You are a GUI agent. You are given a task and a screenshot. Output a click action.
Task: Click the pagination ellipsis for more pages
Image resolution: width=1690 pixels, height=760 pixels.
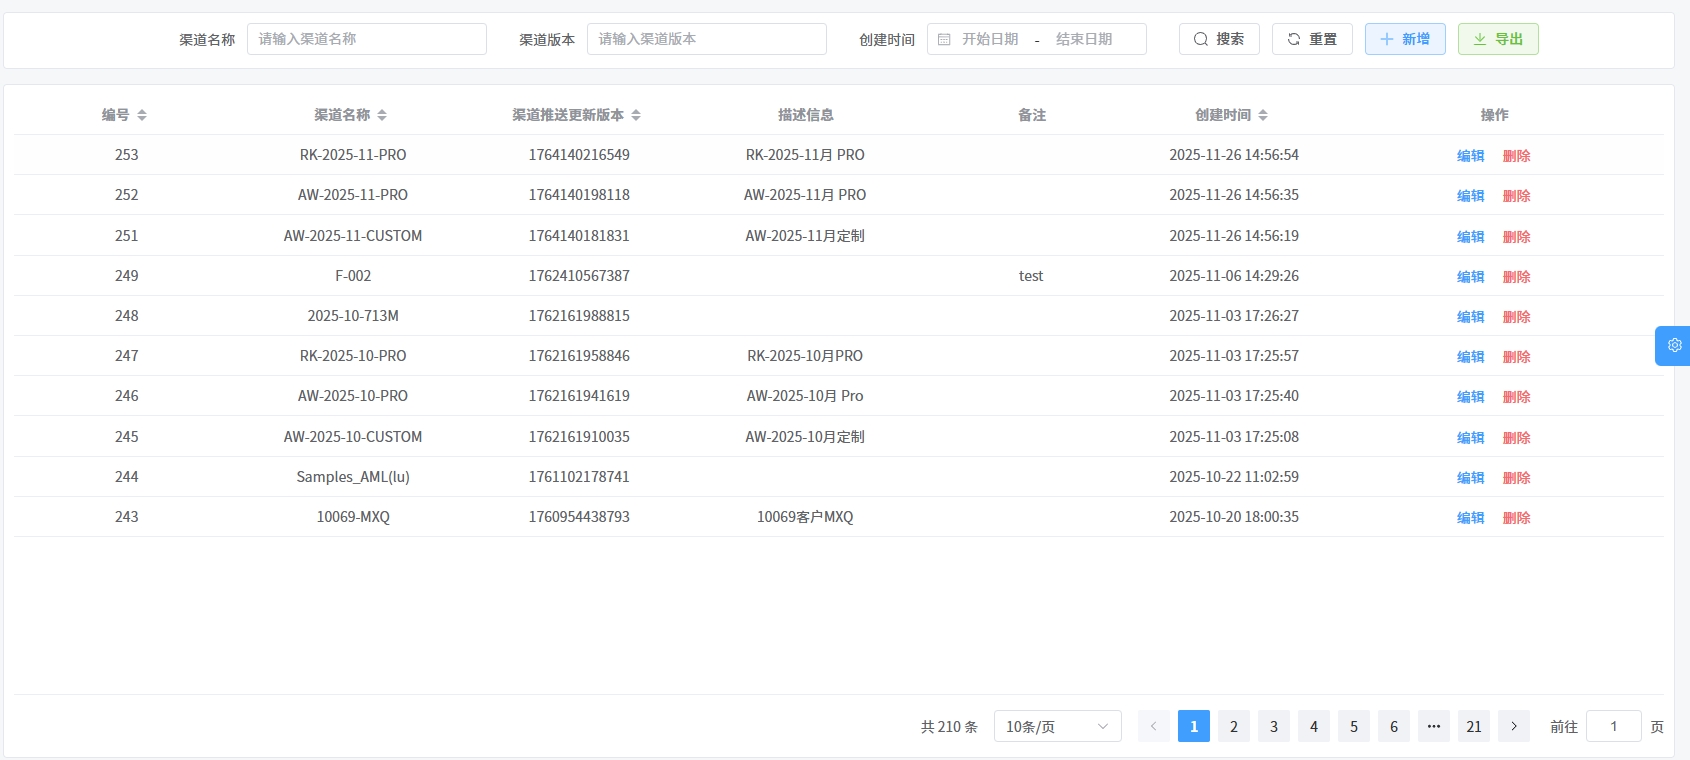pyautogui.click(x=1433, y=726)
